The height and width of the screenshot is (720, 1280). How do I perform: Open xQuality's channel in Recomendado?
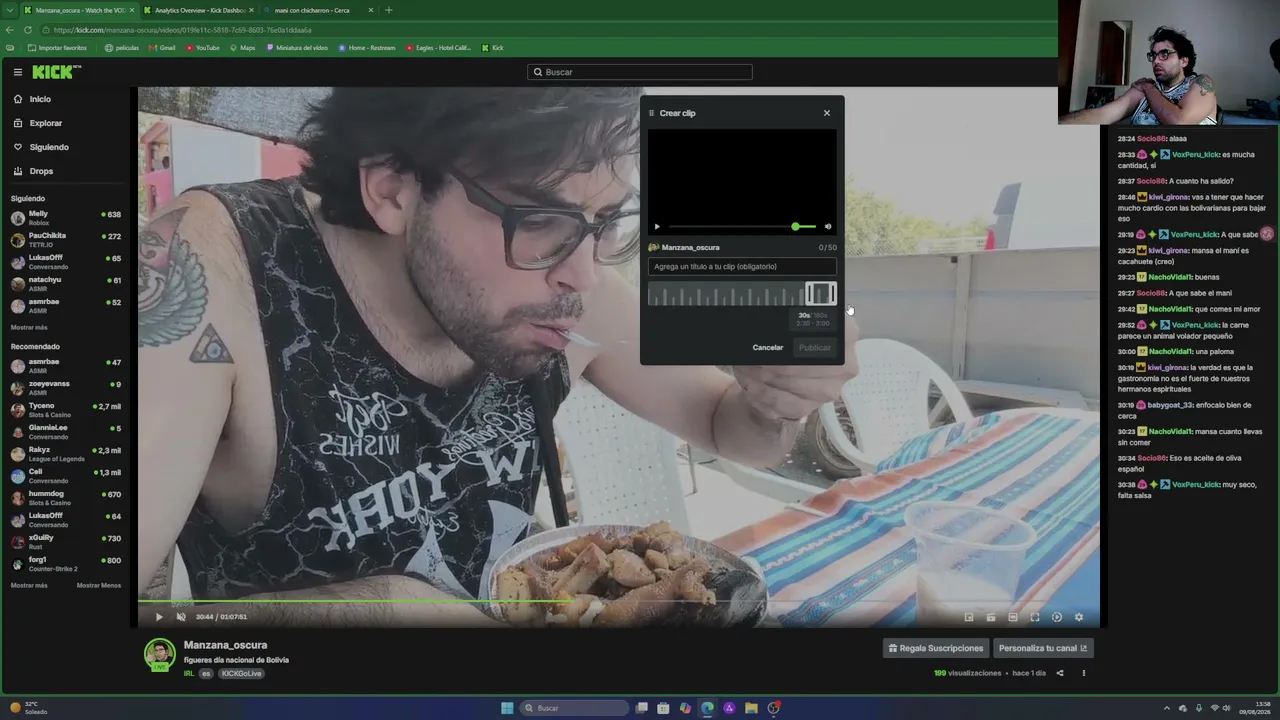tap(66, 541)
